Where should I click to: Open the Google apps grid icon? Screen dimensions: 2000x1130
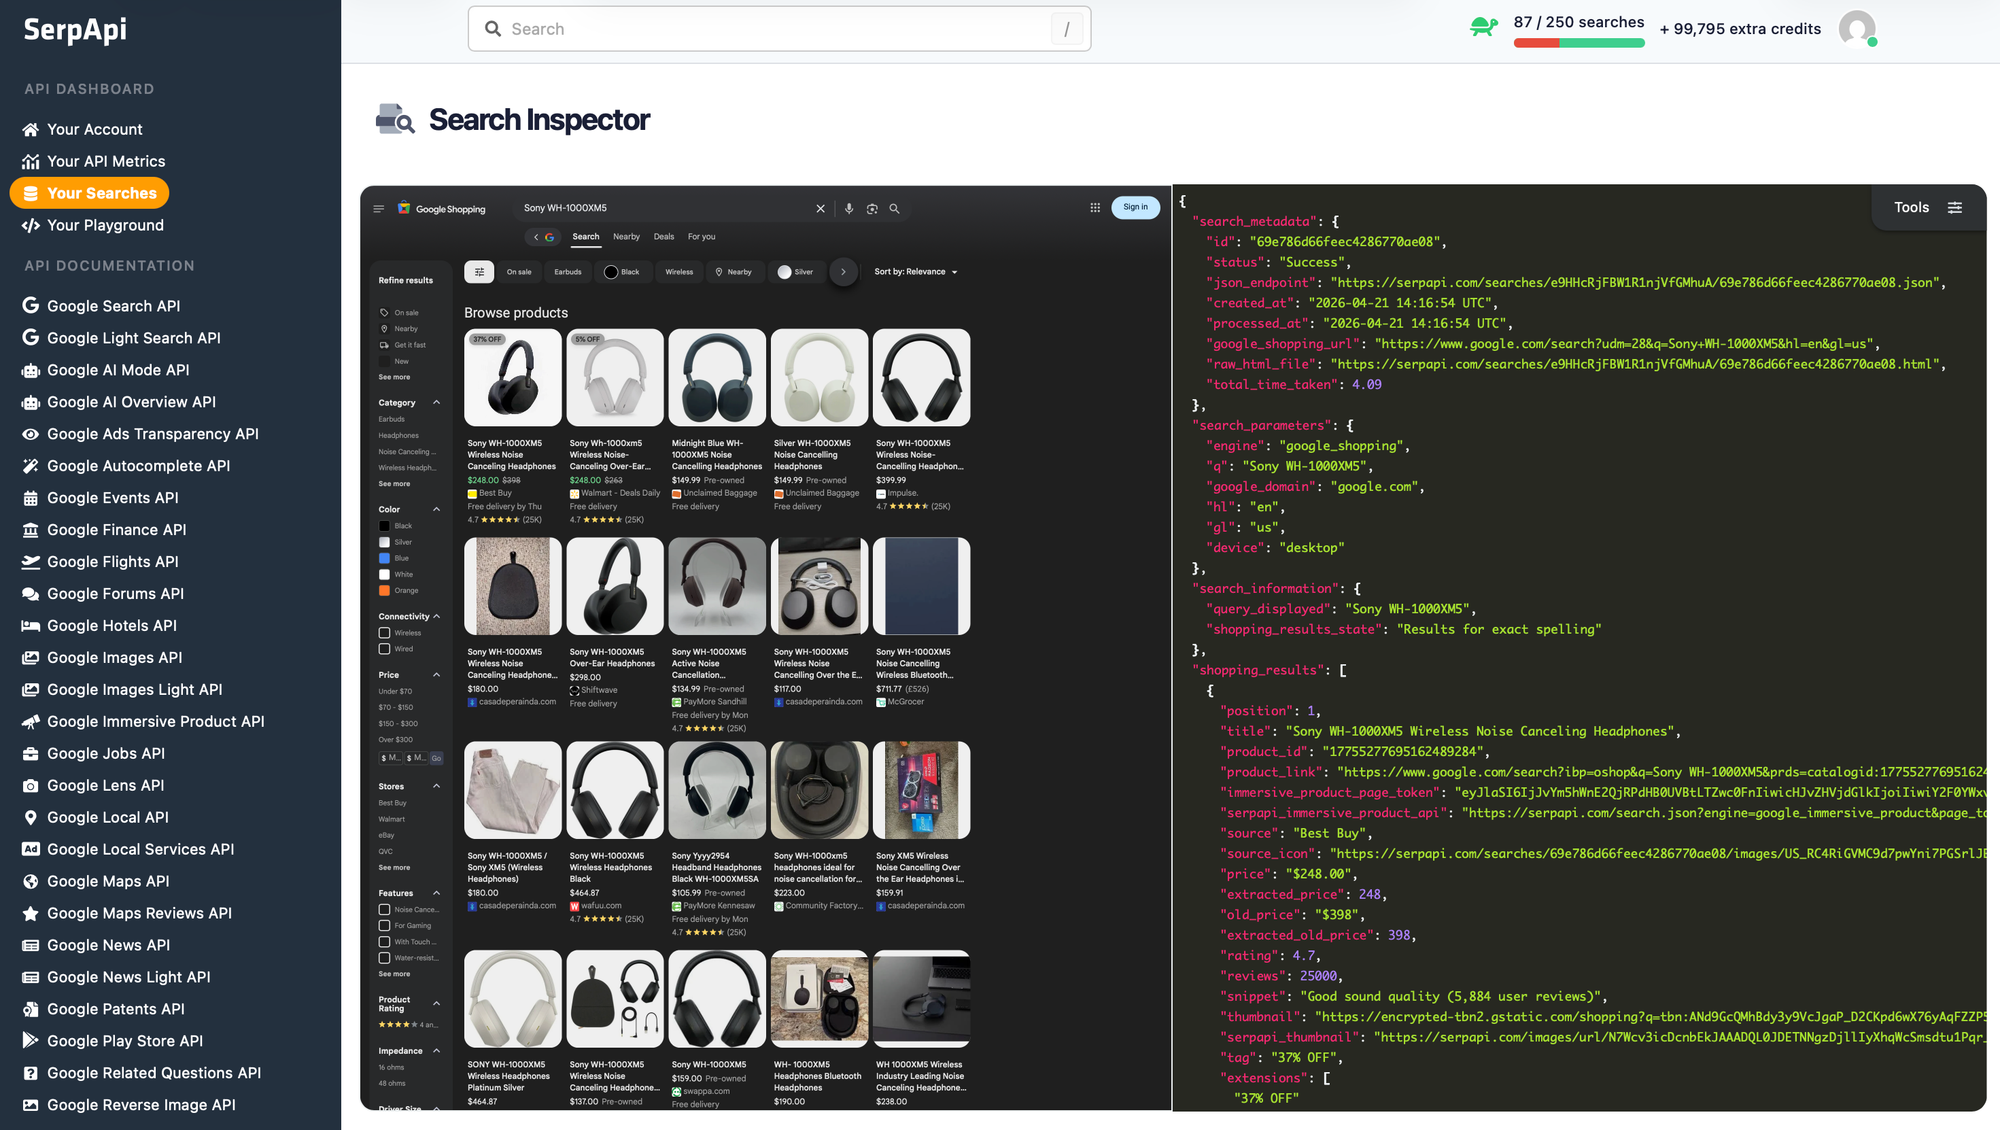1095,208
